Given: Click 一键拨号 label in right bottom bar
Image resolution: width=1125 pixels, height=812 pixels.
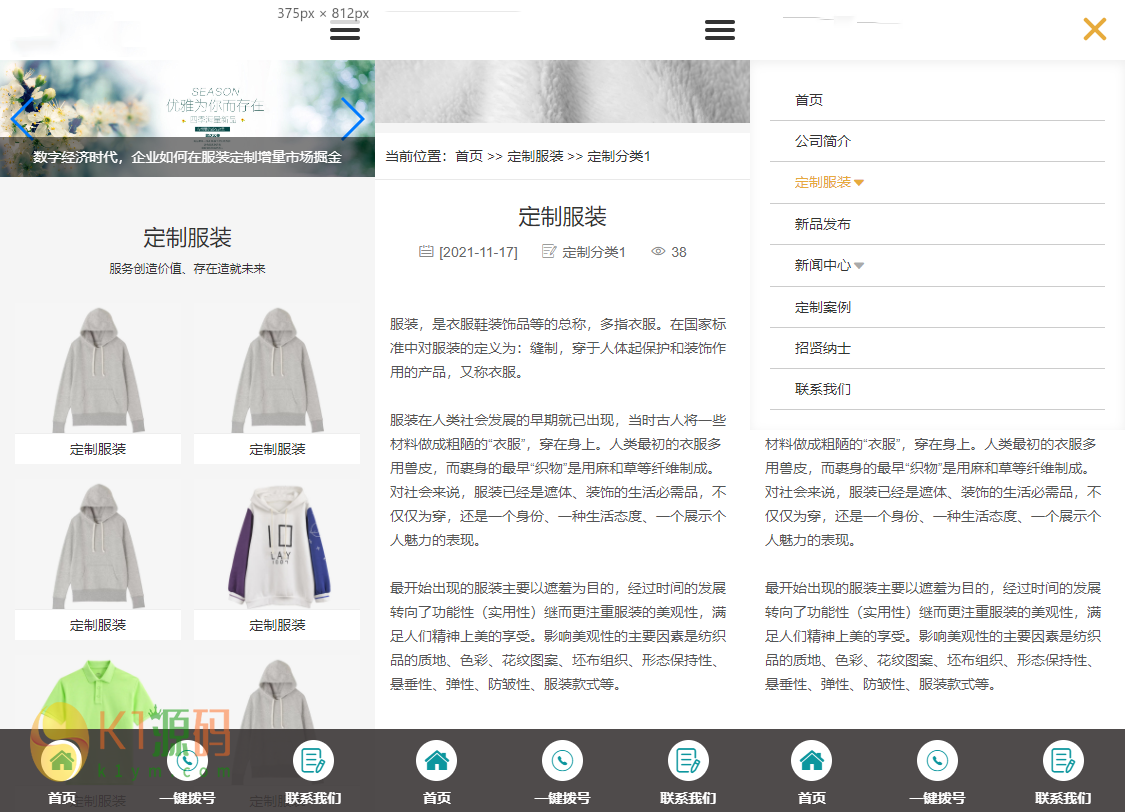Looking at the screenshot, I should click(938, 798).
